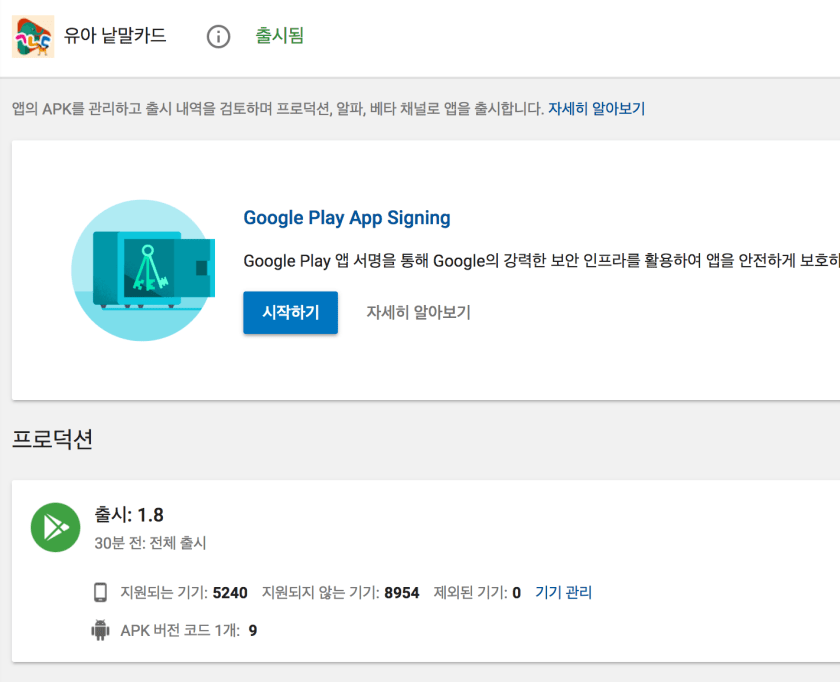Click the unsupported devices count 8954
The image size is (840, 682).
[x=402, y=593]
